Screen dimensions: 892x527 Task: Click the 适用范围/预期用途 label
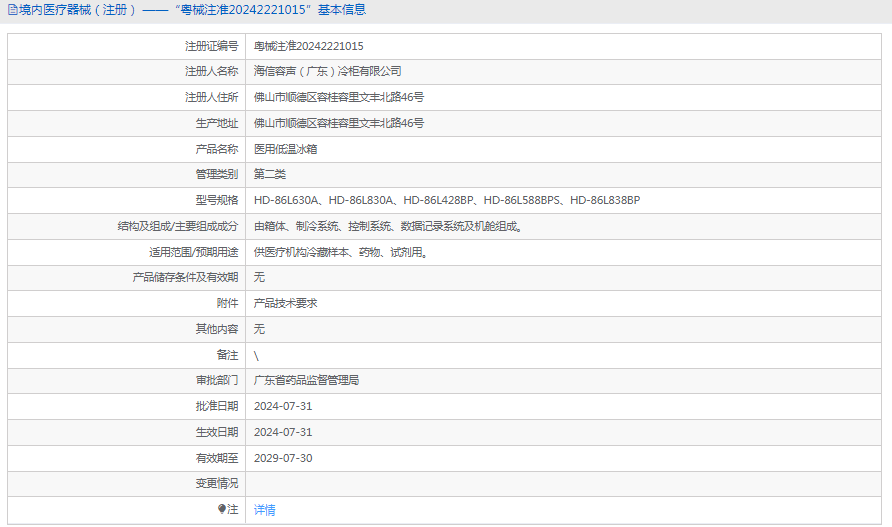[x=193, y=252]
